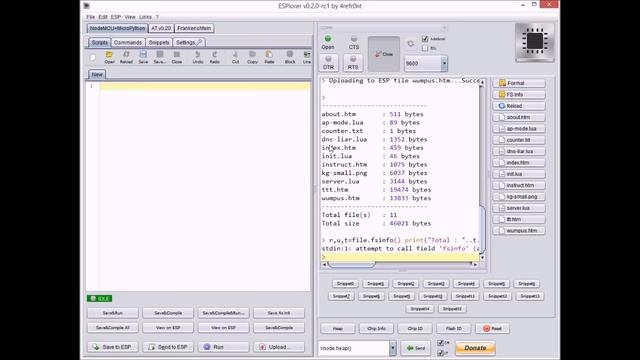Image resolution: width=640 pixels, height=360 pixels.
Task: Toggle the DTR line button
Action: point(329,63)
